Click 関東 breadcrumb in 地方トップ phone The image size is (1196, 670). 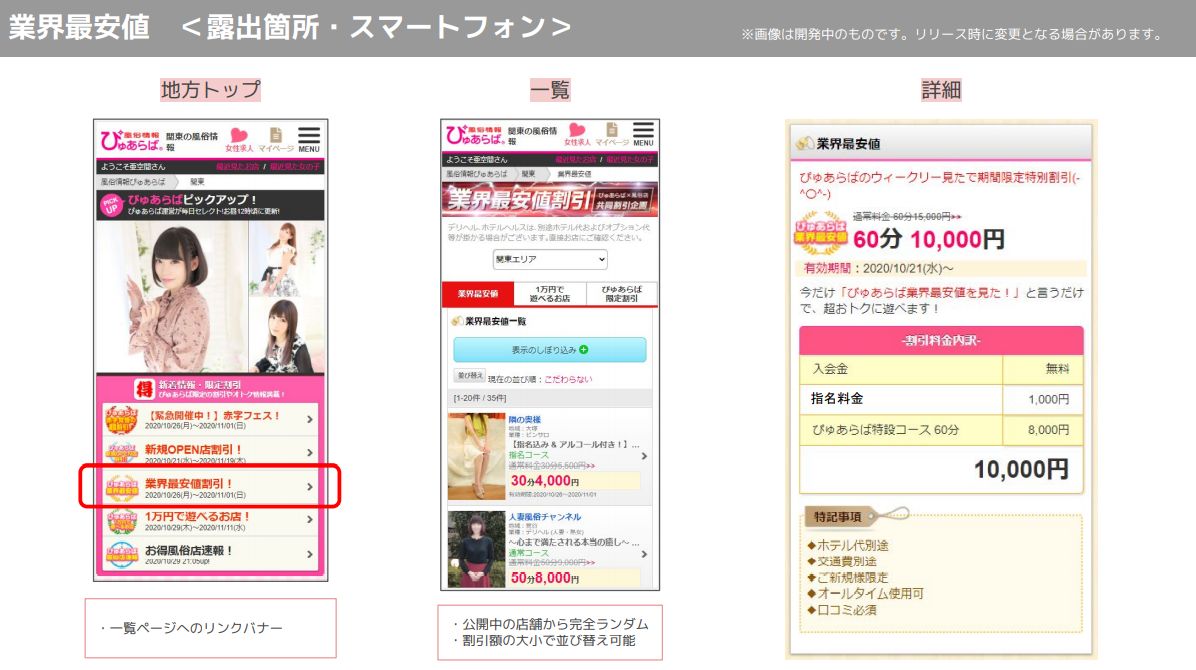198,182
